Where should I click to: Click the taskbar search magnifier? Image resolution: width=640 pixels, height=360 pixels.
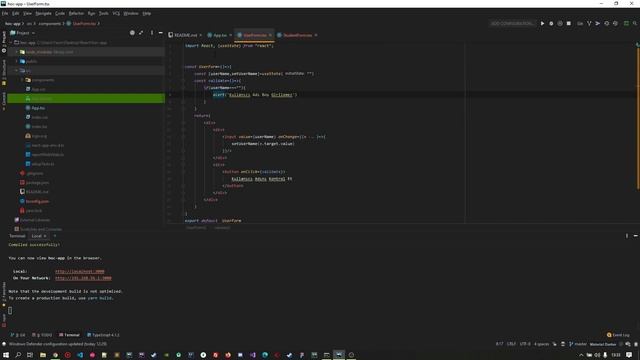[x=18, y=355]
